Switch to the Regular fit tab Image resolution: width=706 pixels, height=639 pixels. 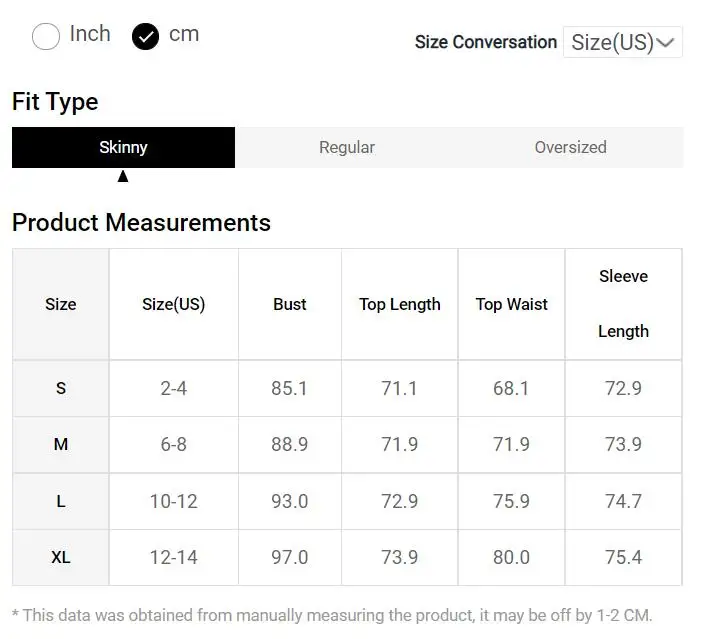tap(347, 147)
